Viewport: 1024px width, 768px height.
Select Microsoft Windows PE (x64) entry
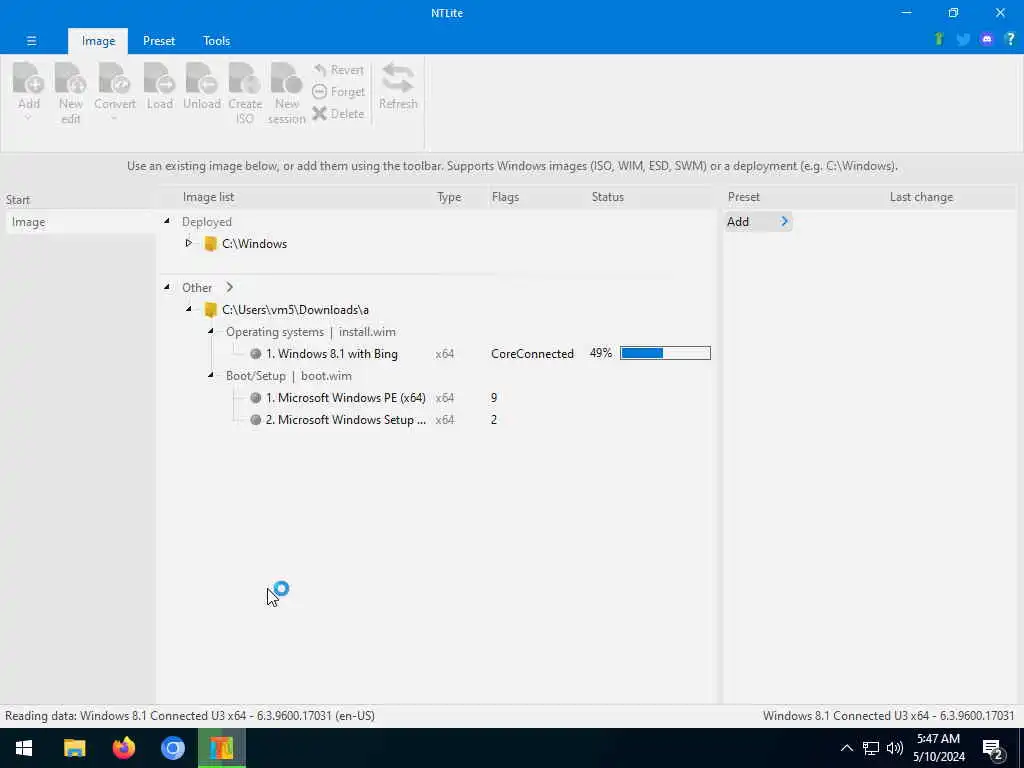click(x=345, y=398)
